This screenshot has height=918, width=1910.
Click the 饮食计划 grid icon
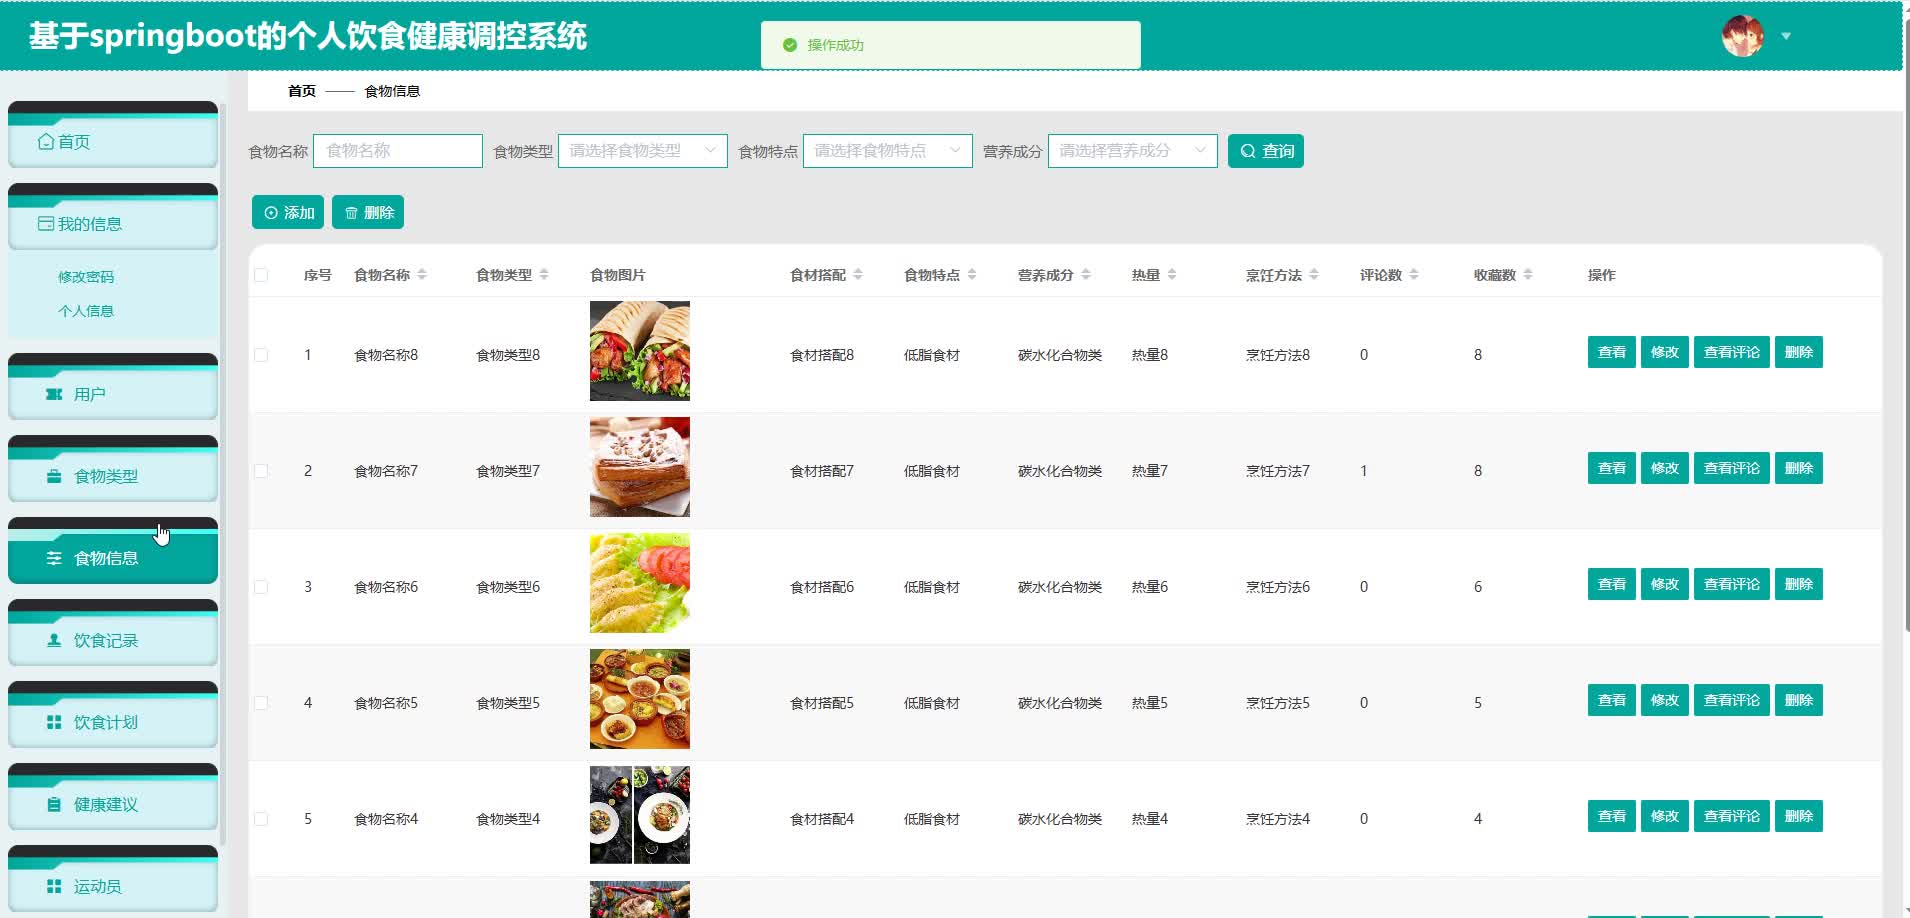pyautogui.click(x=54, y=722)
